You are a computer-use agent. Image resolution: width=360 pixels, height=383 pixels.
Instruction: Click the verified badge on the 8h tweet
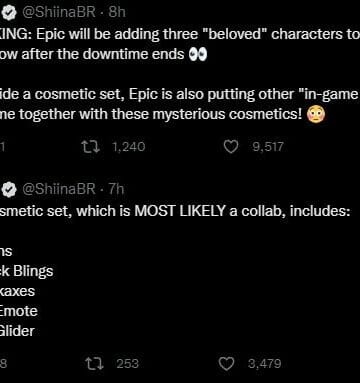point(9,13)
